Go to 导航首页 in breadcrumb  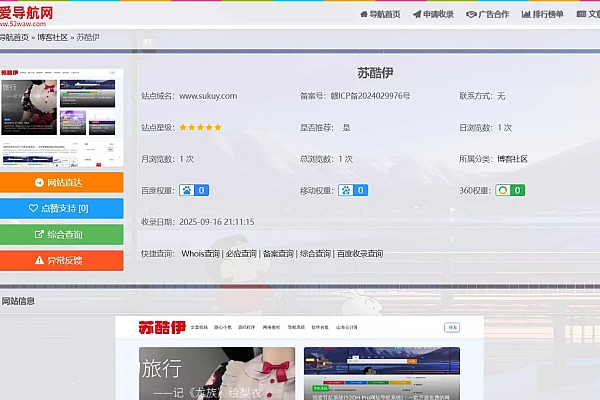tap(14, 38)
